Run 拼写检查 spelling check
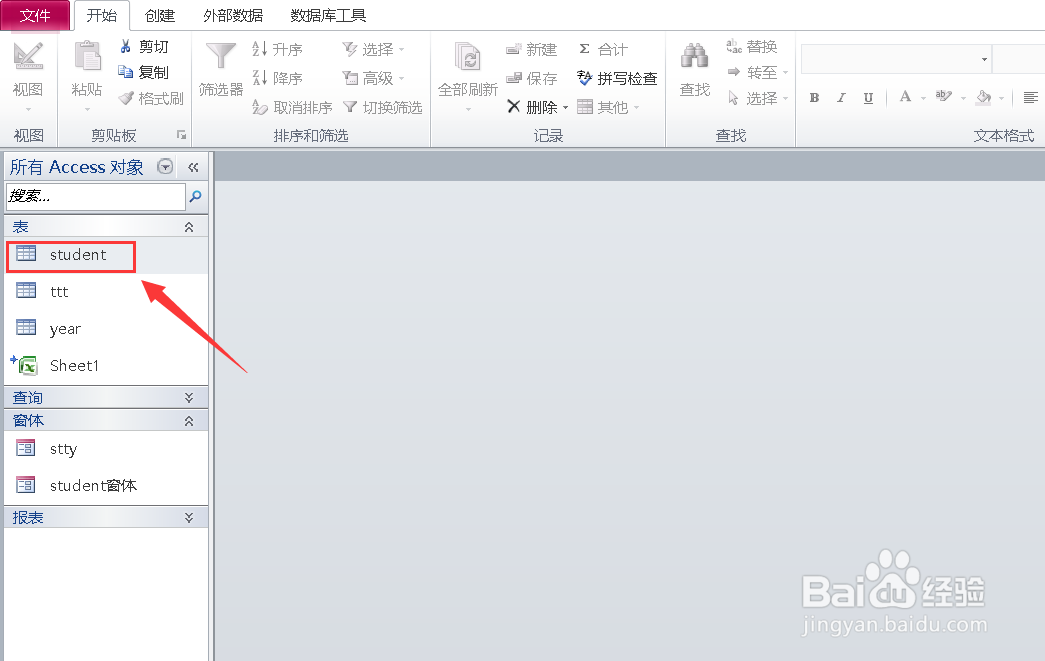 click(x=617, y=78)
